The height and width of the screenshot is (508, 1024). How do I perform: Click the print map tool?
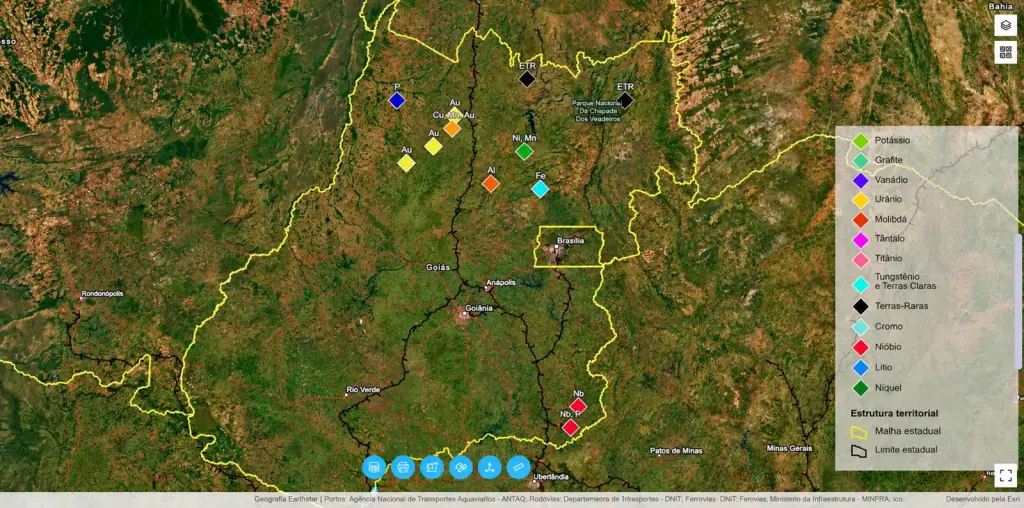coord(403,467)
